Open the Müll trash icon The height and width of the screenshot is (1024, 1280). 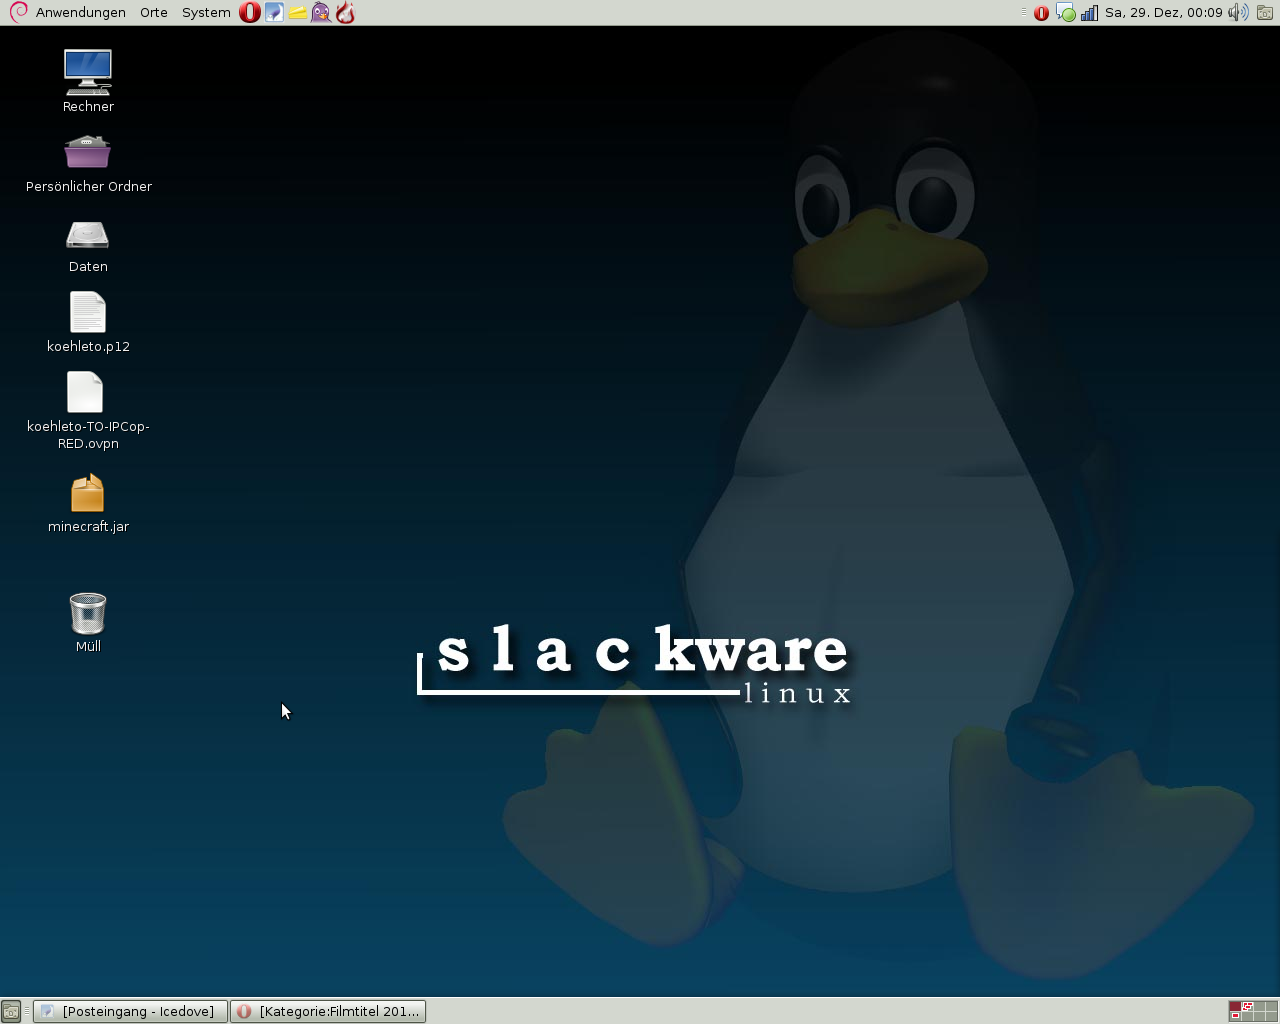tap(88, 613)
